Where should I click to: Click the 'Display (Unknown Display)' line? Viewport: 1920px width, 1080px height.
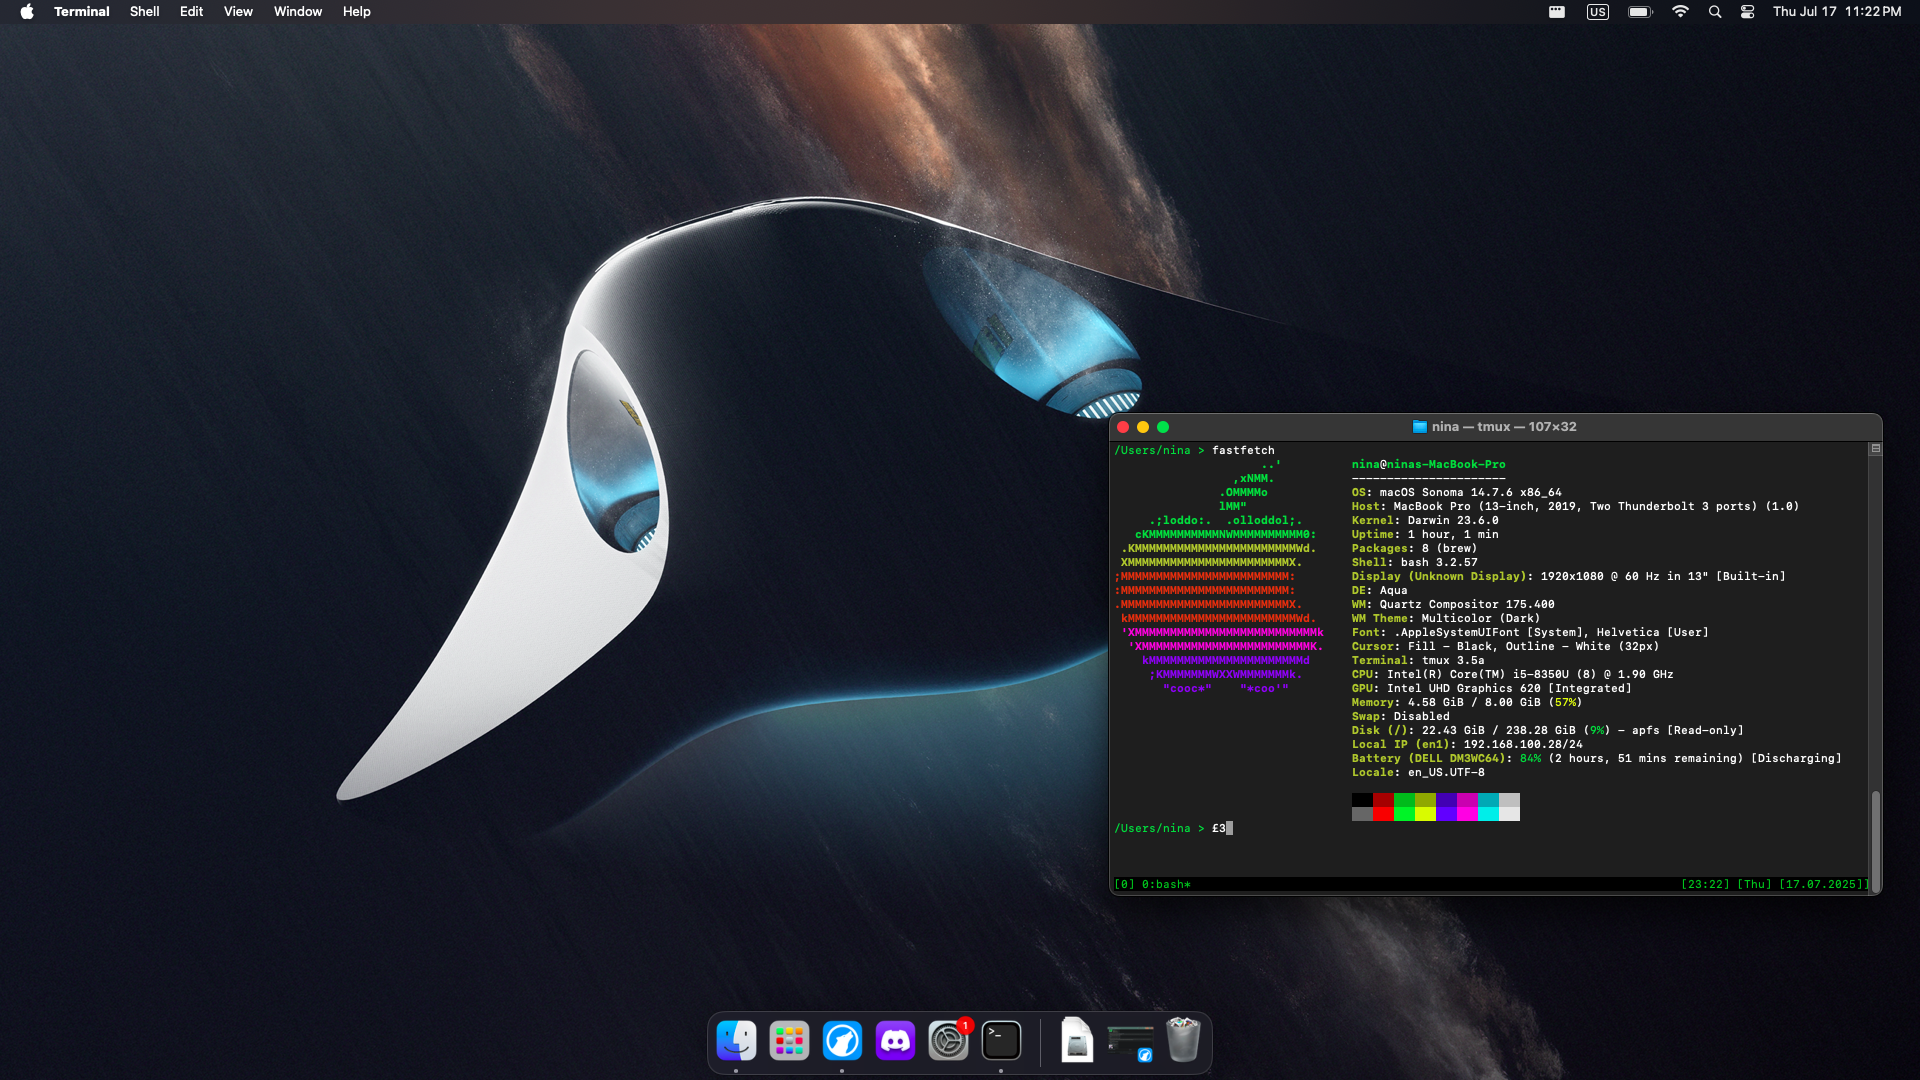pyautogui.click(x=1568, y=577)
